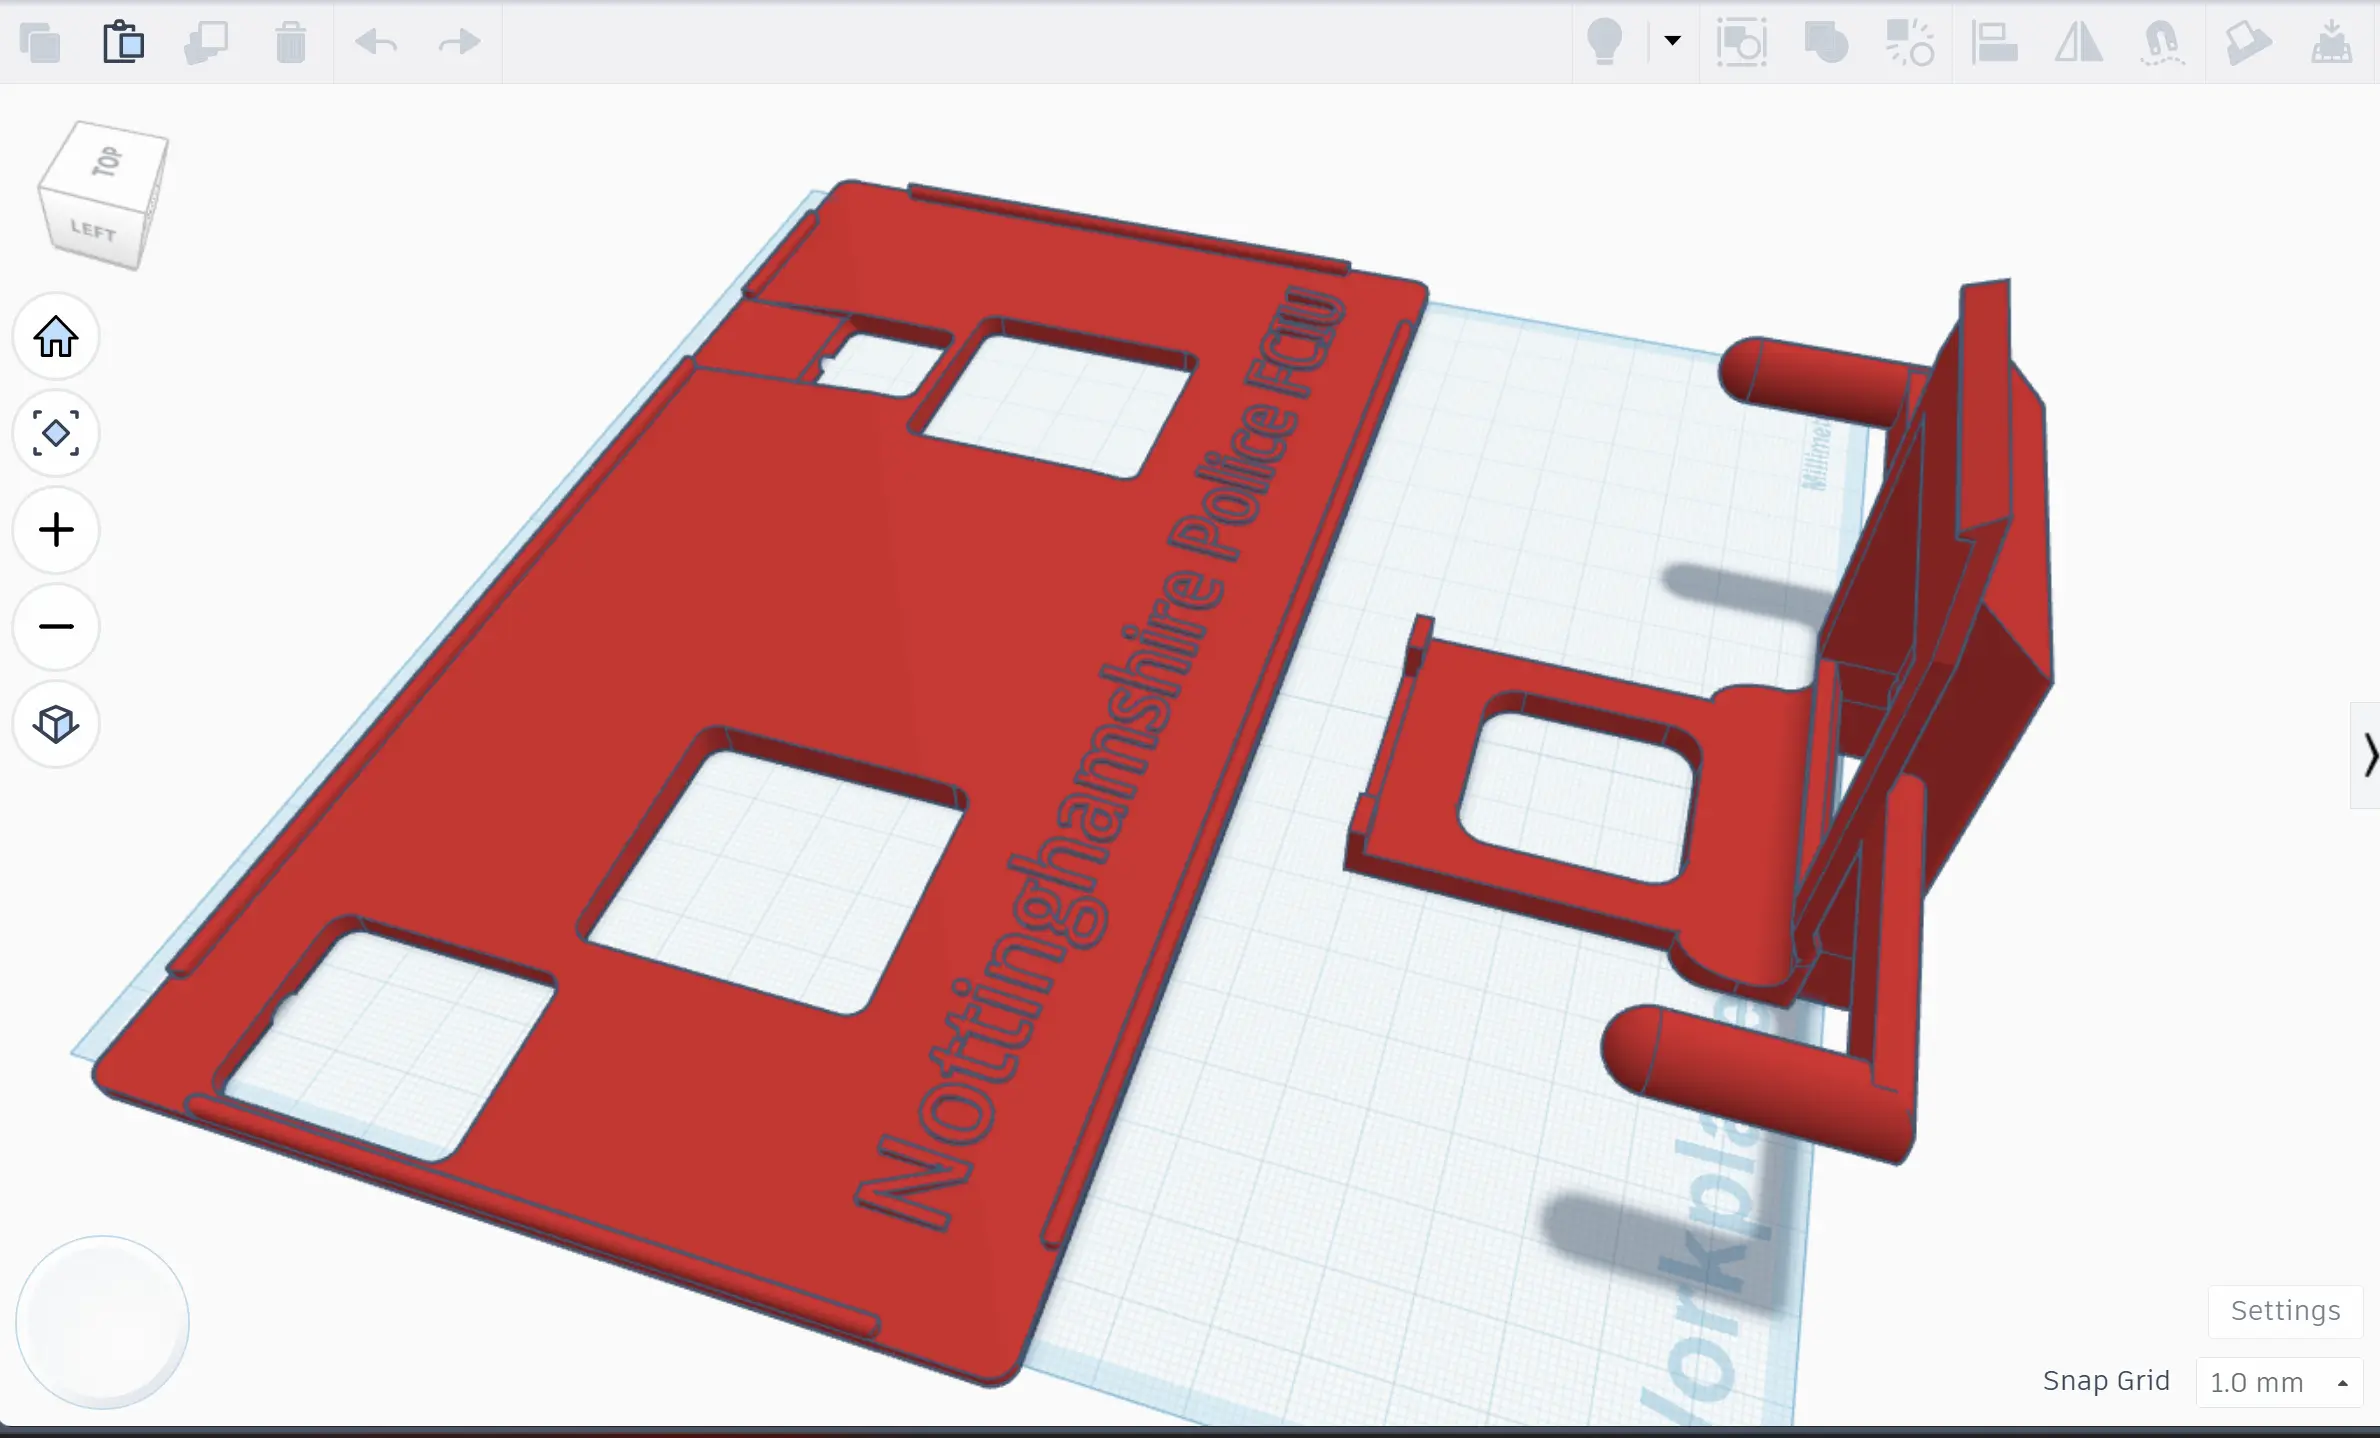Click the Paste clipboard icon
Viewport: 2380px width, 1438px height.
pos(124,42)
